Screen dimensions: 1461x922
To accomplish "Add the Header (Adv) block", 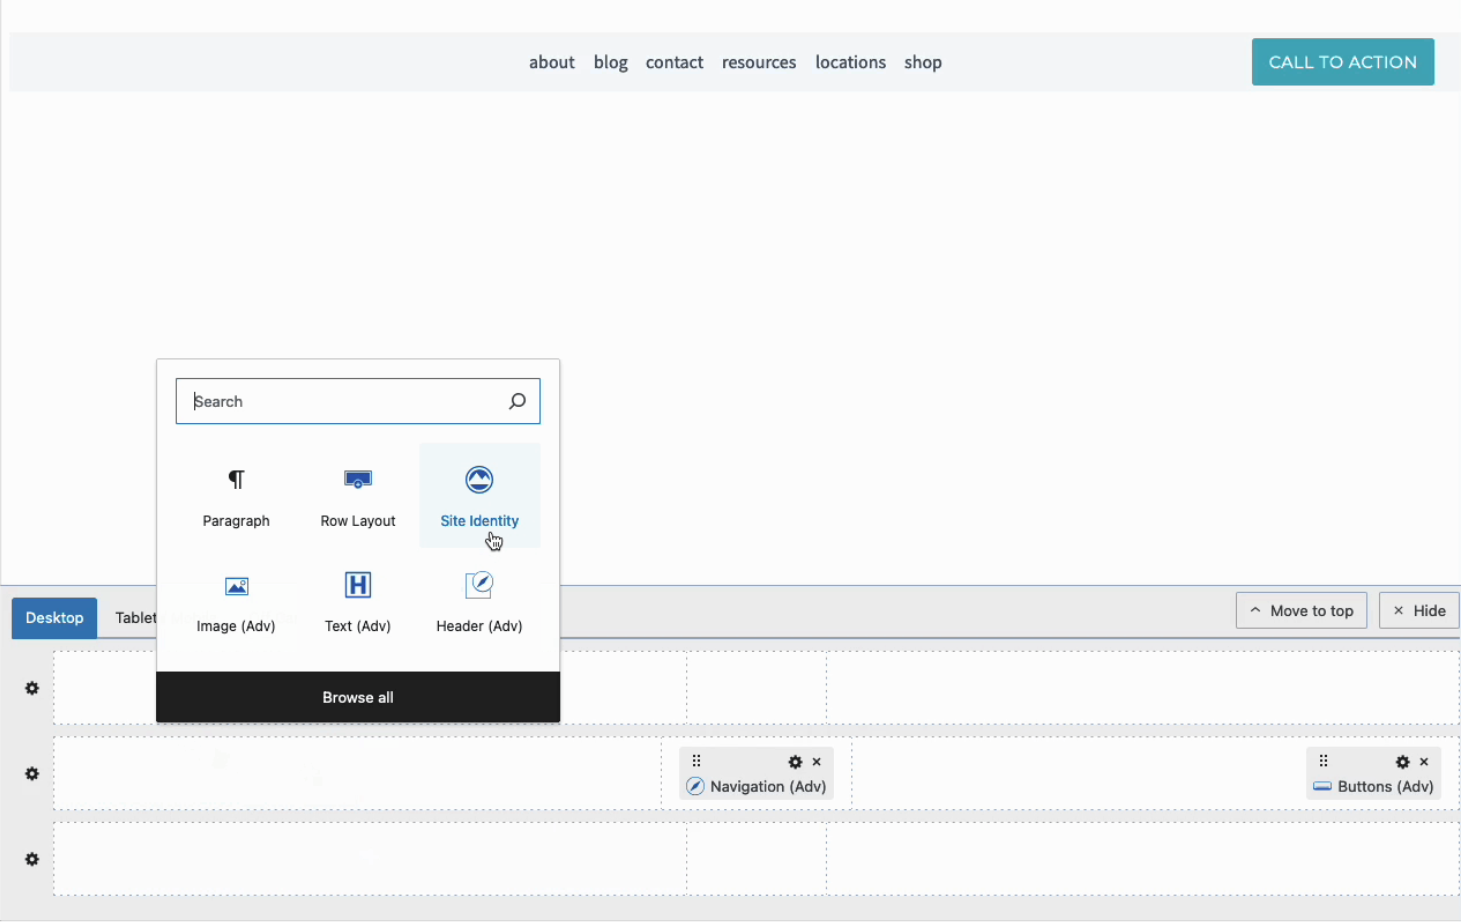I will pos(479,602).
